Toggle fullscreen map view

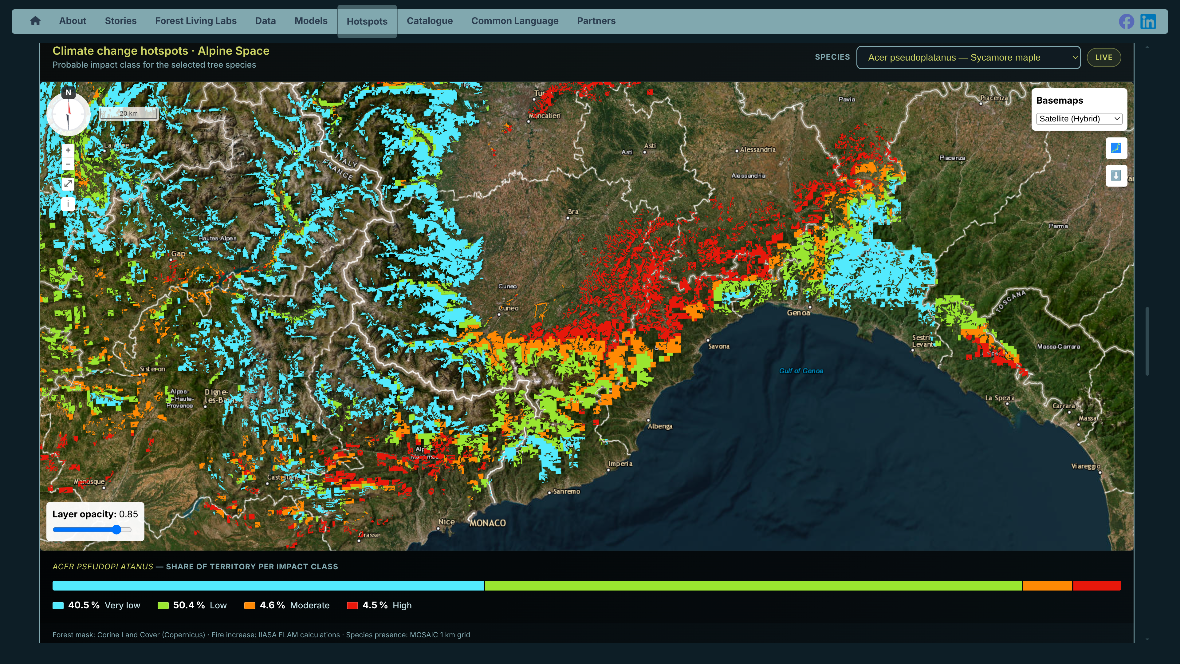68,184
